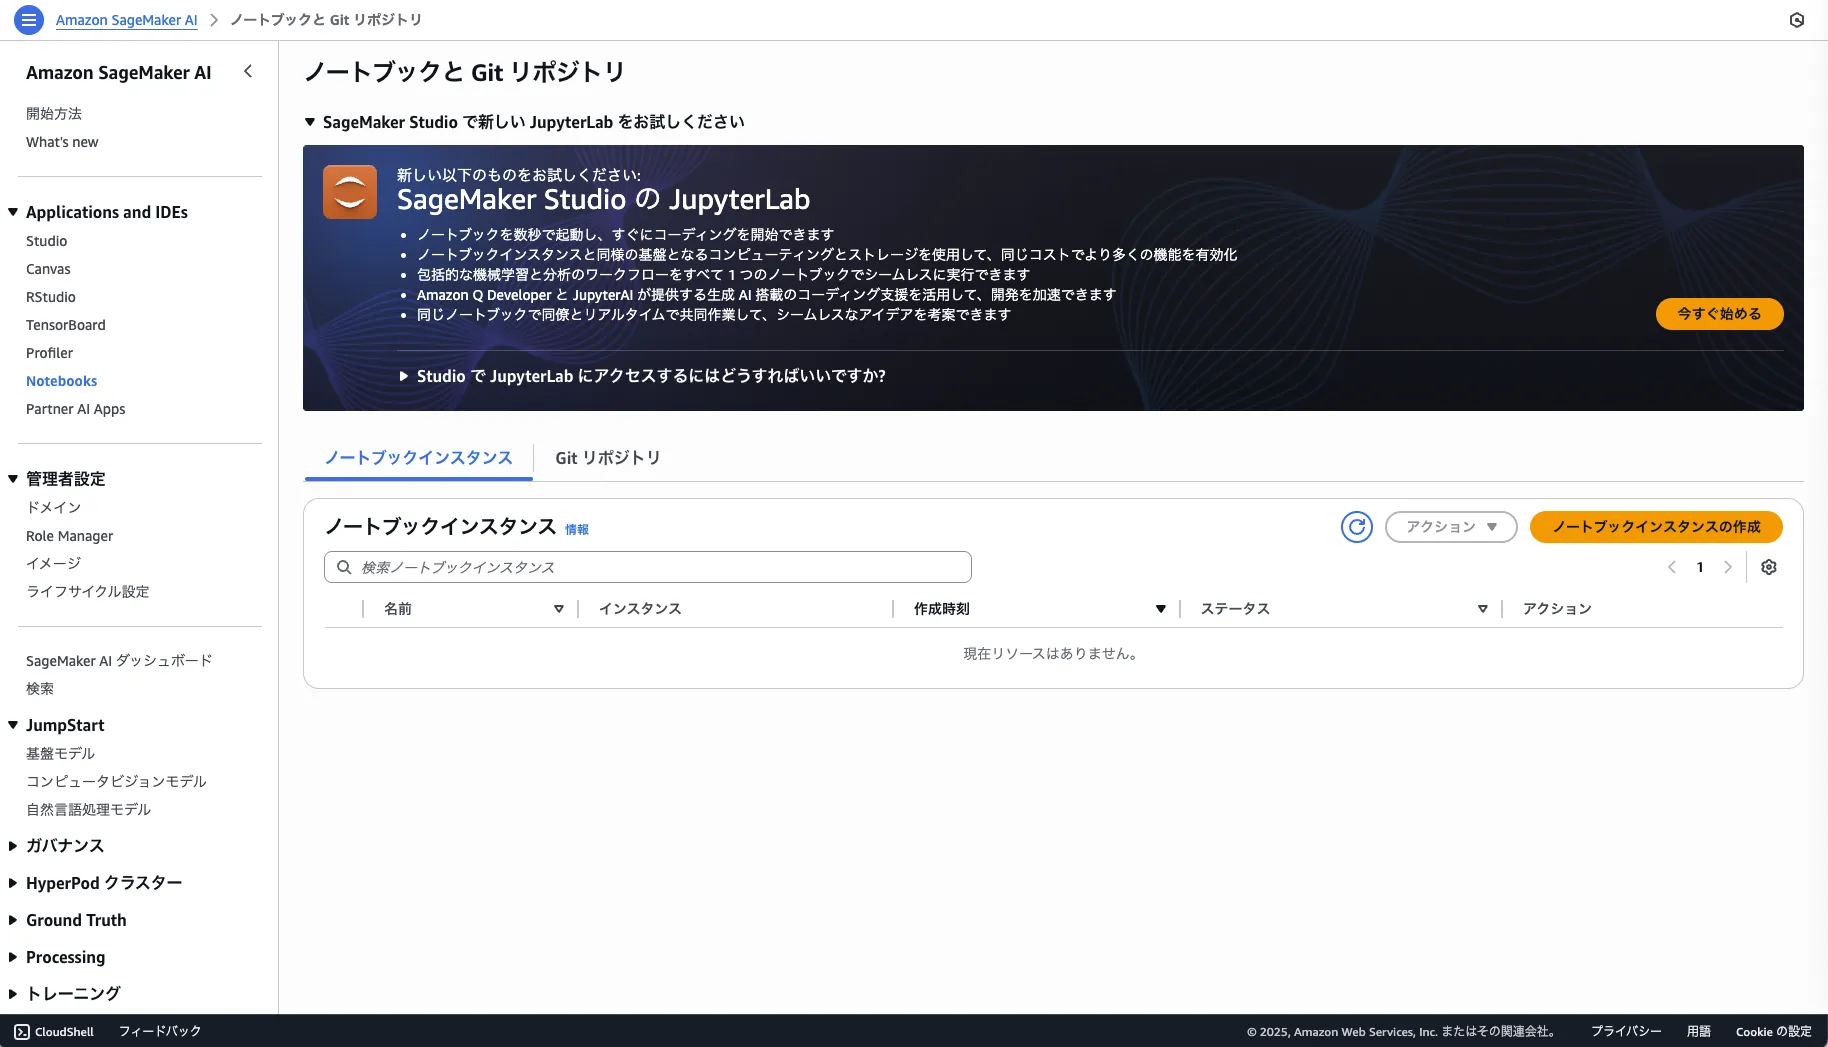Viewport: 1828px width, 1047px height.
Task: Open ドメイン under 管理者設定
Action: coord(54,508)
